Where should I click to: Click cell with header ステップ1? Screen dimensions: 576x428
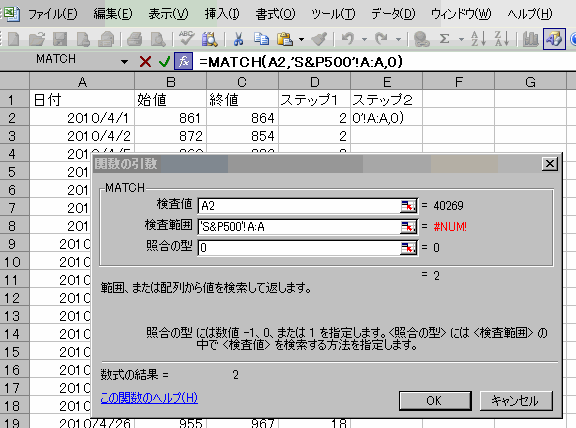point(314,100)
